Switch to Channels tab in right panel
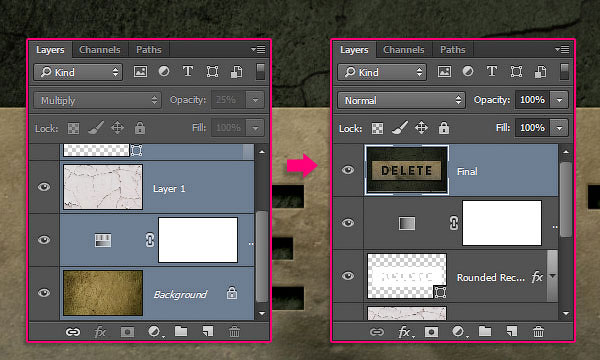The width and height of the screenshot is (600, 360). tap(403, 50)
